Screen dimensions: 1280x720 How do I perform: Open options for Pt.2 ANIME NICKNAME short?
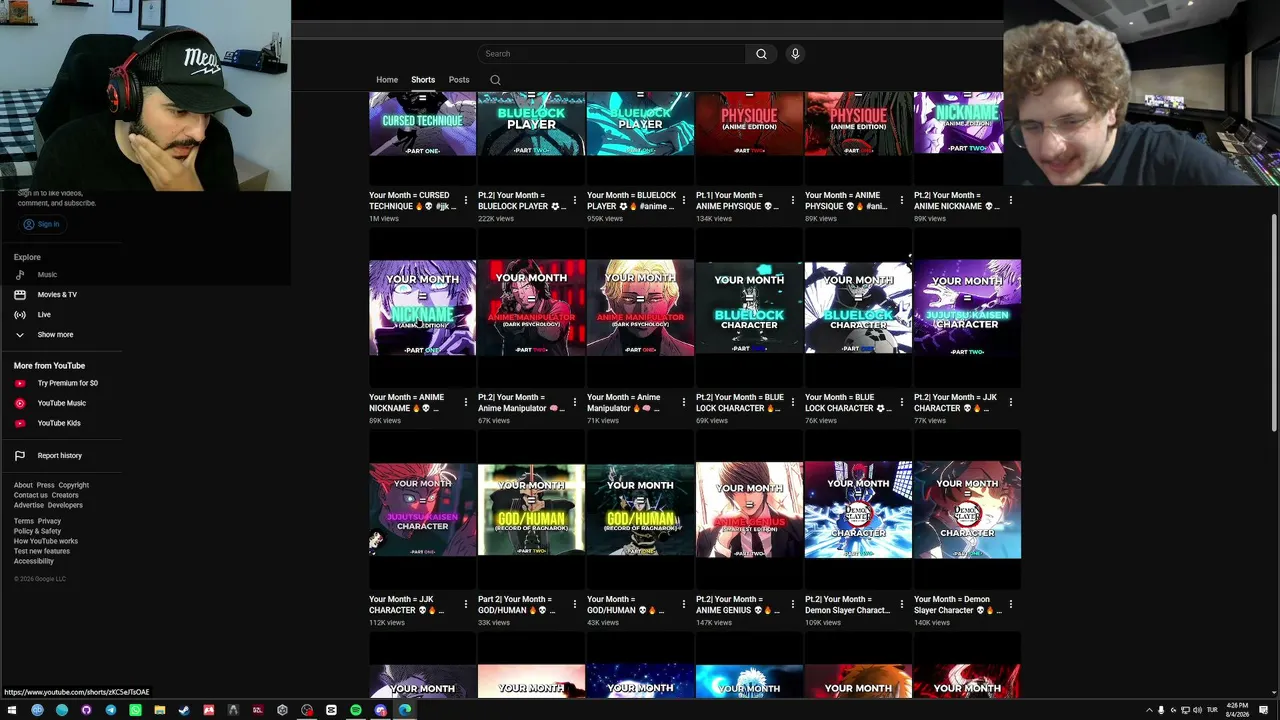click(x=1011, y=201)
